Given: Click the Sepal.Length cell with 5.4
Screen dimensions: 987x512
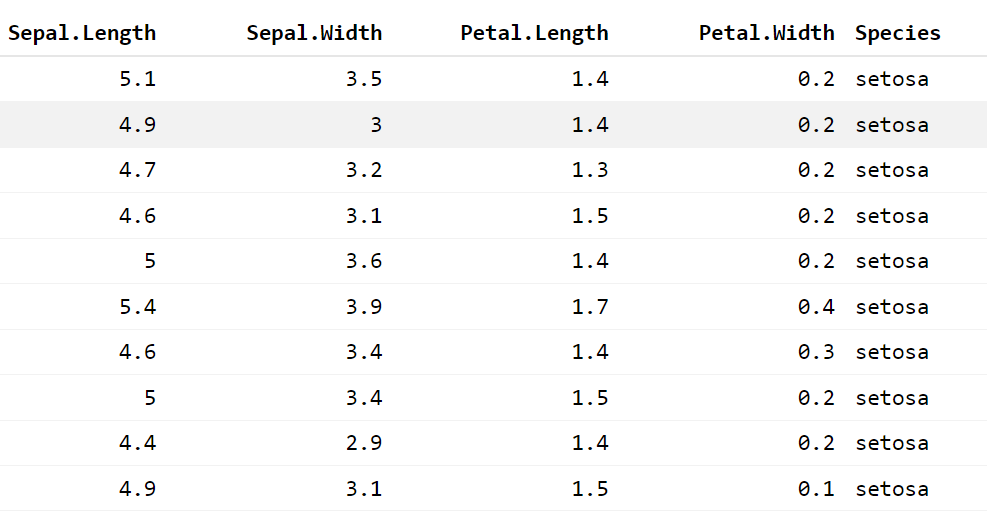Looking at the screenshot, I should [x=137, y=307].
